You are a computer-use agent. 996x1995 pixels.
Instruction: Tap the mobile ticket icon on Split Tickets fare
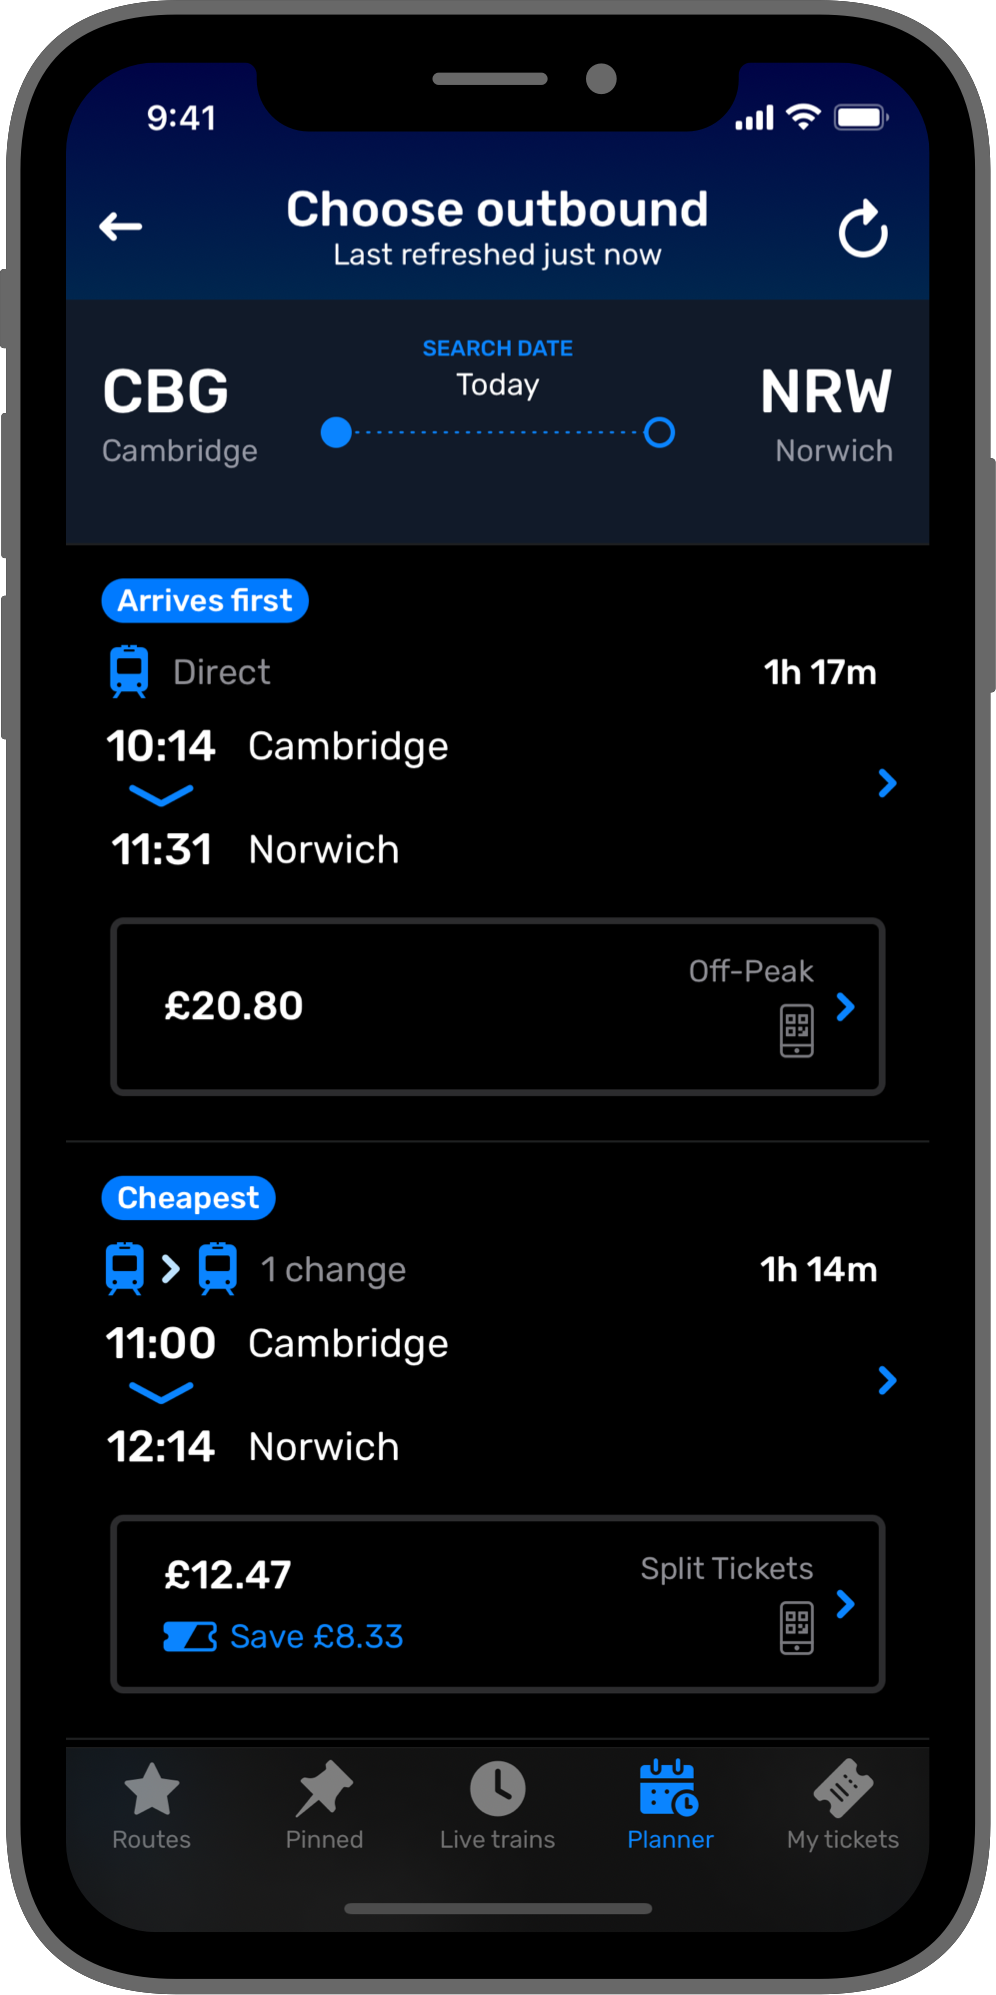pos(796,1628)
